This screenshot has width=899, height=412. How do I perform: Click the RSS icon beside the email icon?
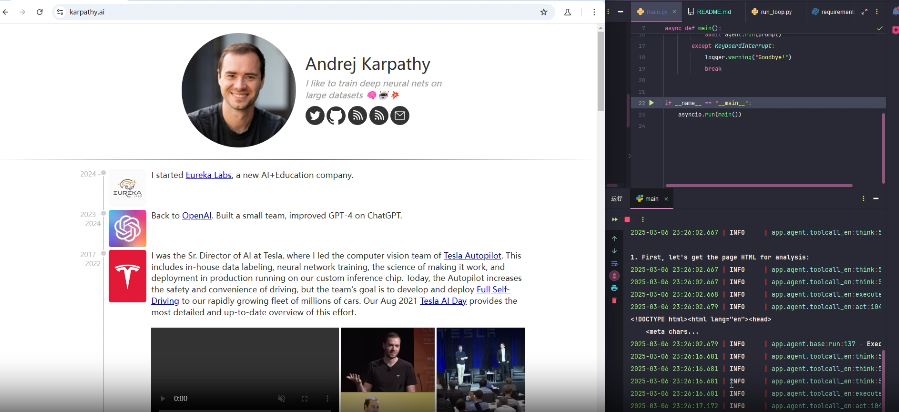tap(378, 116)
